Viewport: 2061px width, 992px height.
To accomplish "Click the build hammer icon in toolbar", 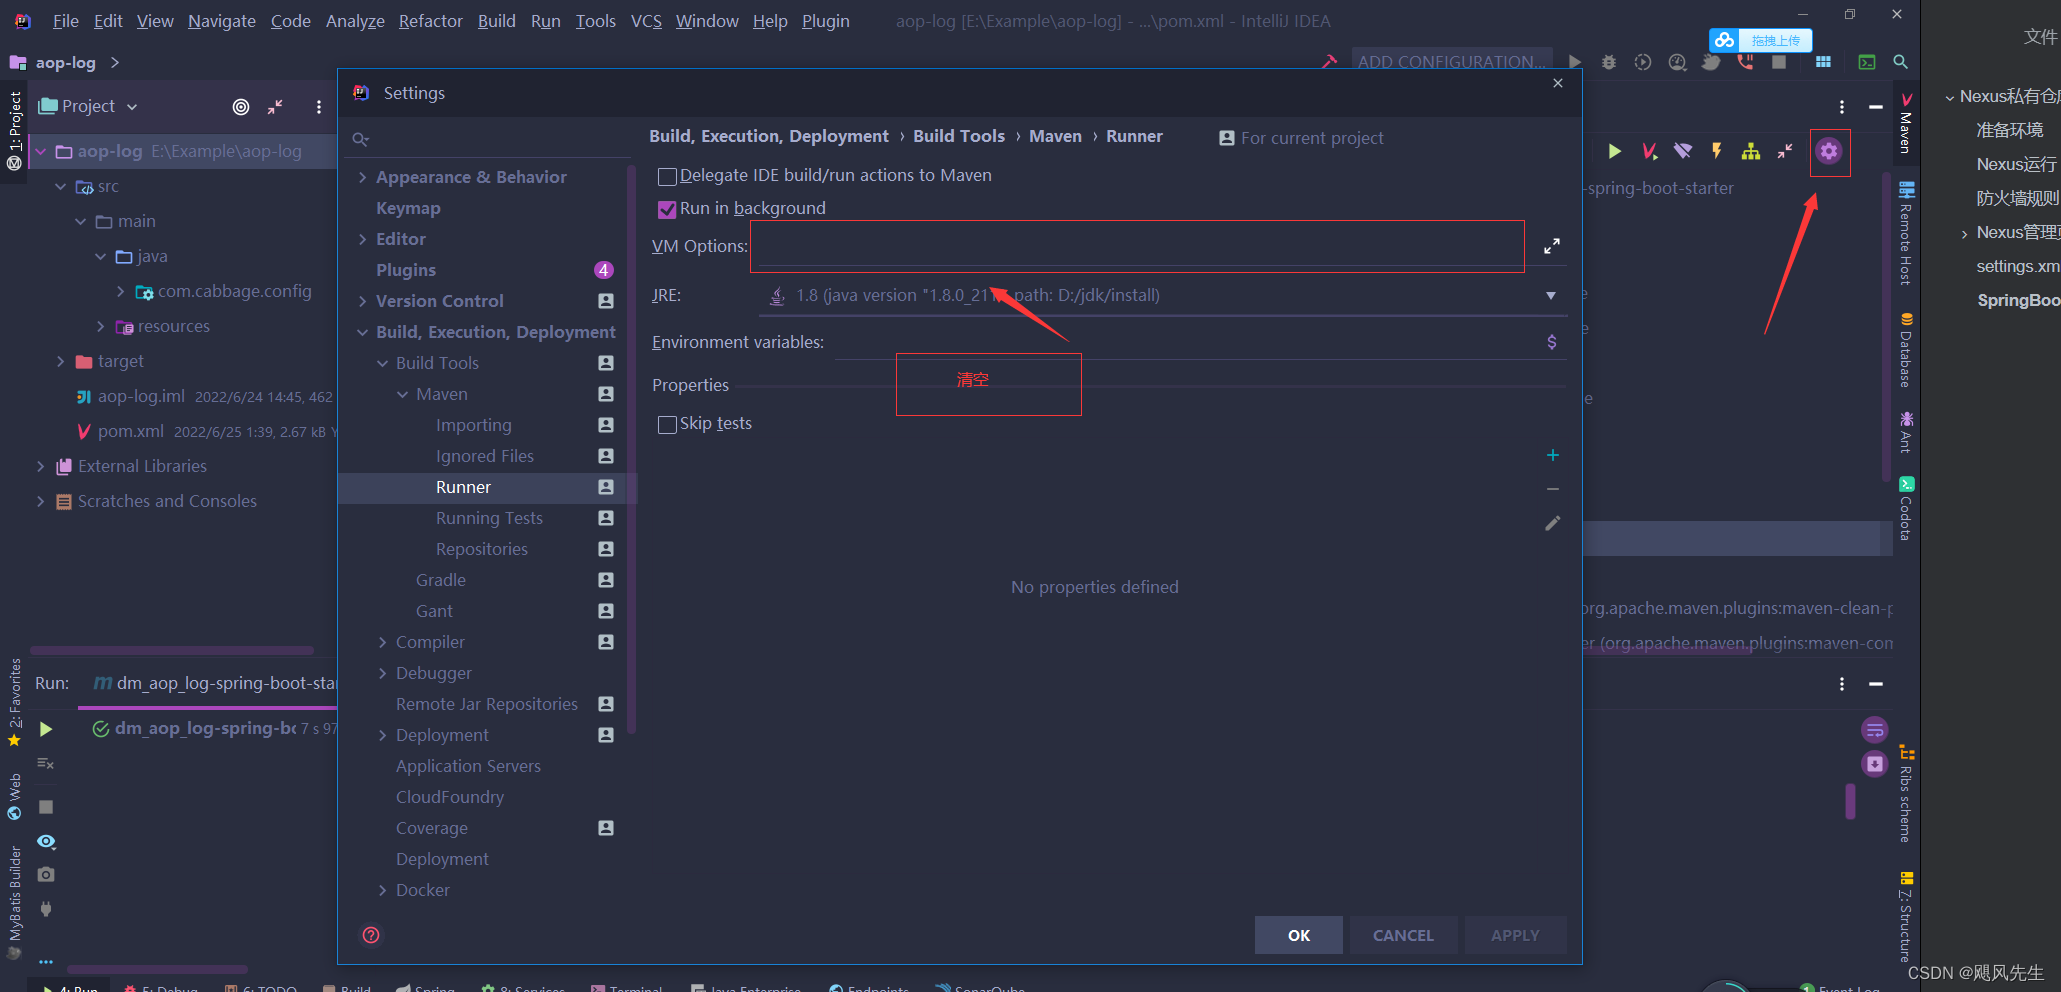I will 1330,62.
